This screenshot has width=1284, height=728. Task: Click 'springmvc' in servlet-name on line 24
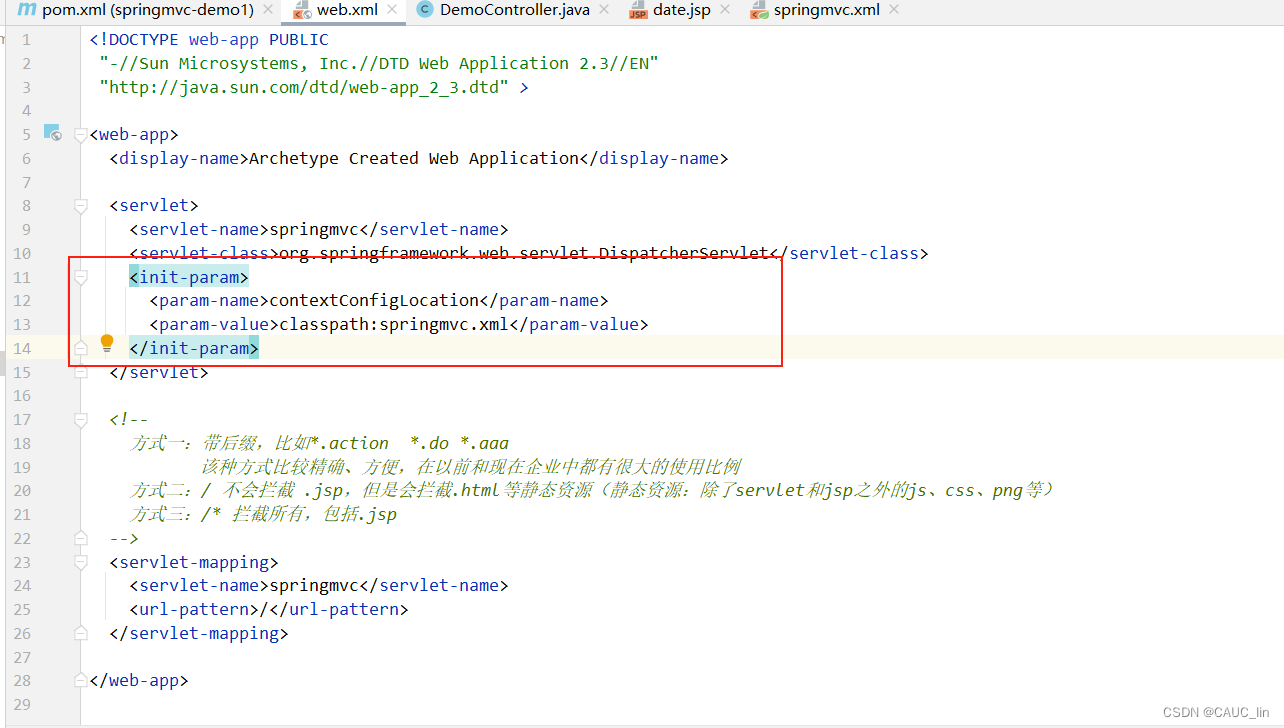point(314,585)
